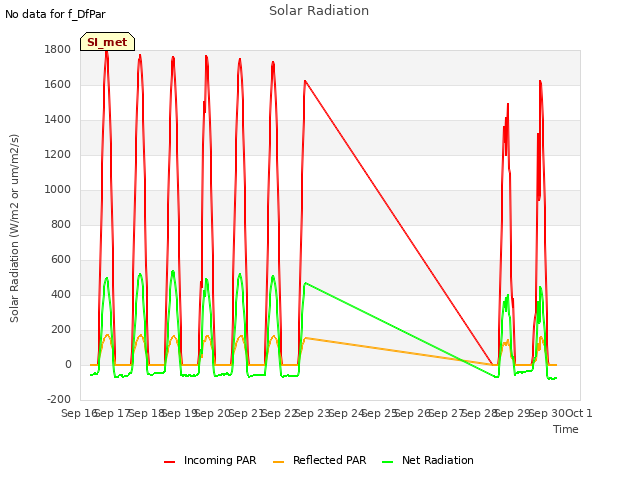Click the 200 y-axis tick label

(x=61, y=330)
